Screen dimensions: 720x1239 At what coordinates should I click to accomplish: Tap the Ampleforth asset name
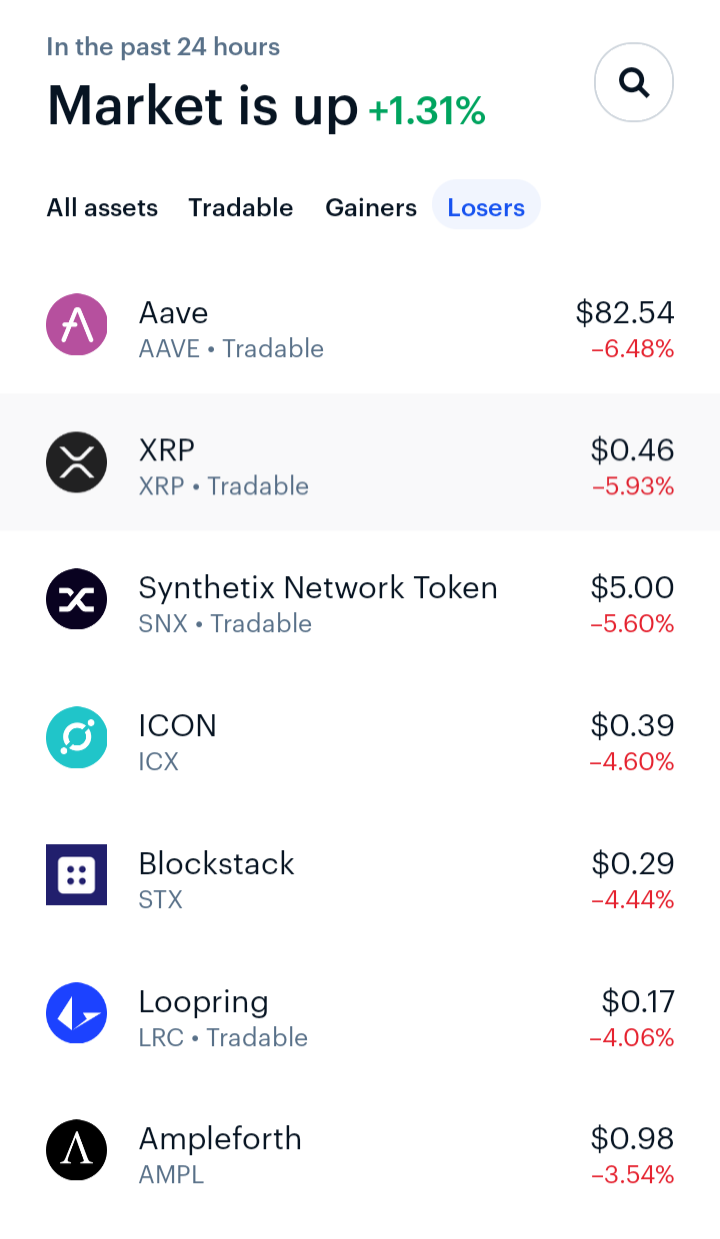(x=220, y=1139)
